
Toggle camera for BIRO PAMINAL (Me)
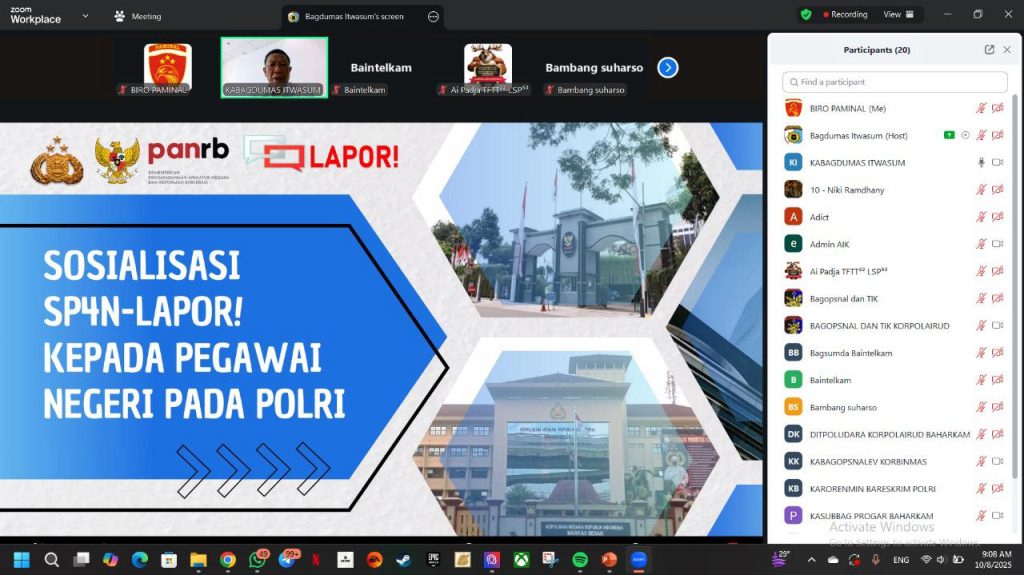[997, 109]
